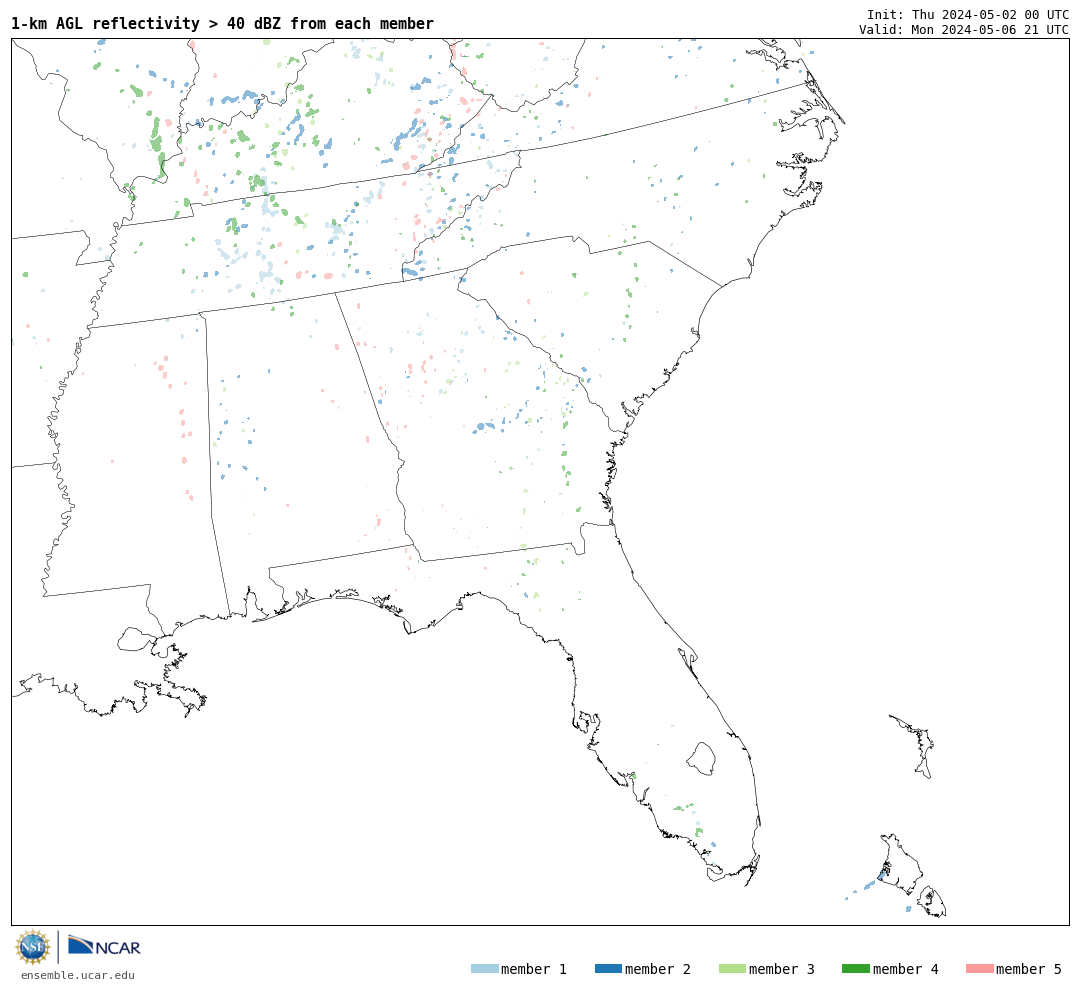Click the 'Valid: Mon 2024-05-06 21 UTC' text
Screen dimensions: 1080x988
pyautogui.click(x=964, y=30)
